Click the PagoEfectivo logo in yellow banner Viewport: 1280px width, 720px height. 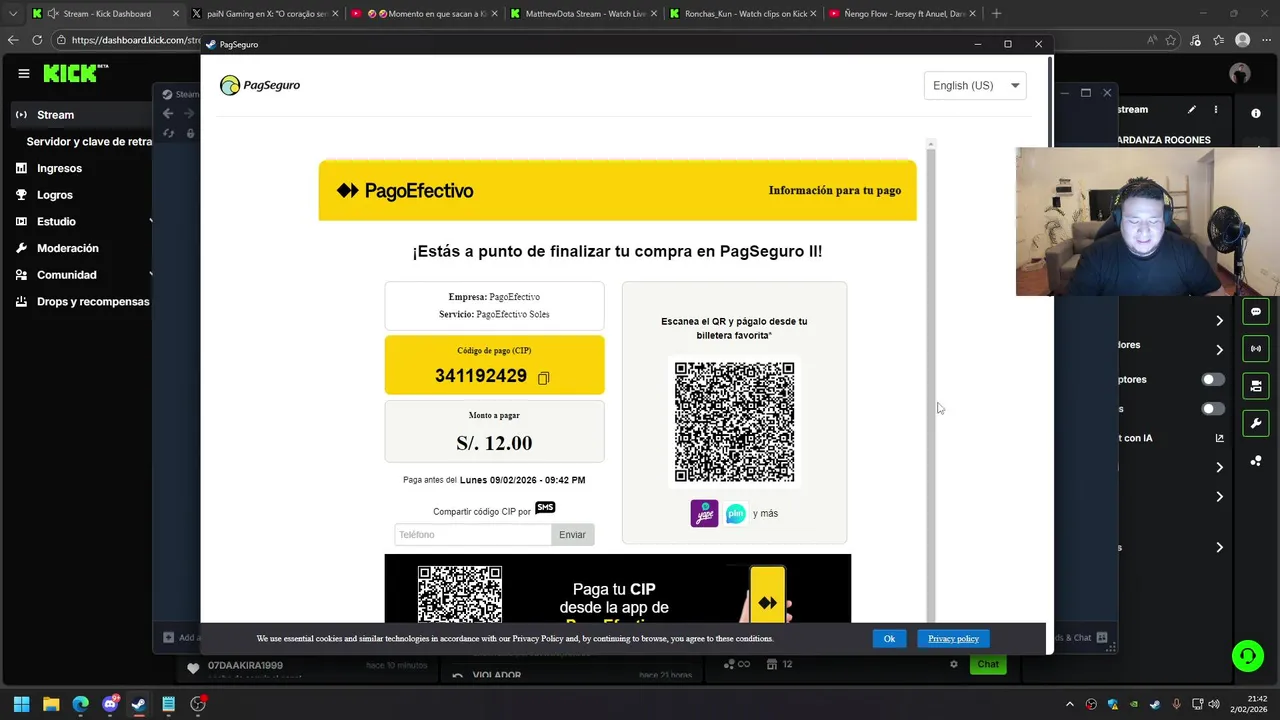coord(405,190)
